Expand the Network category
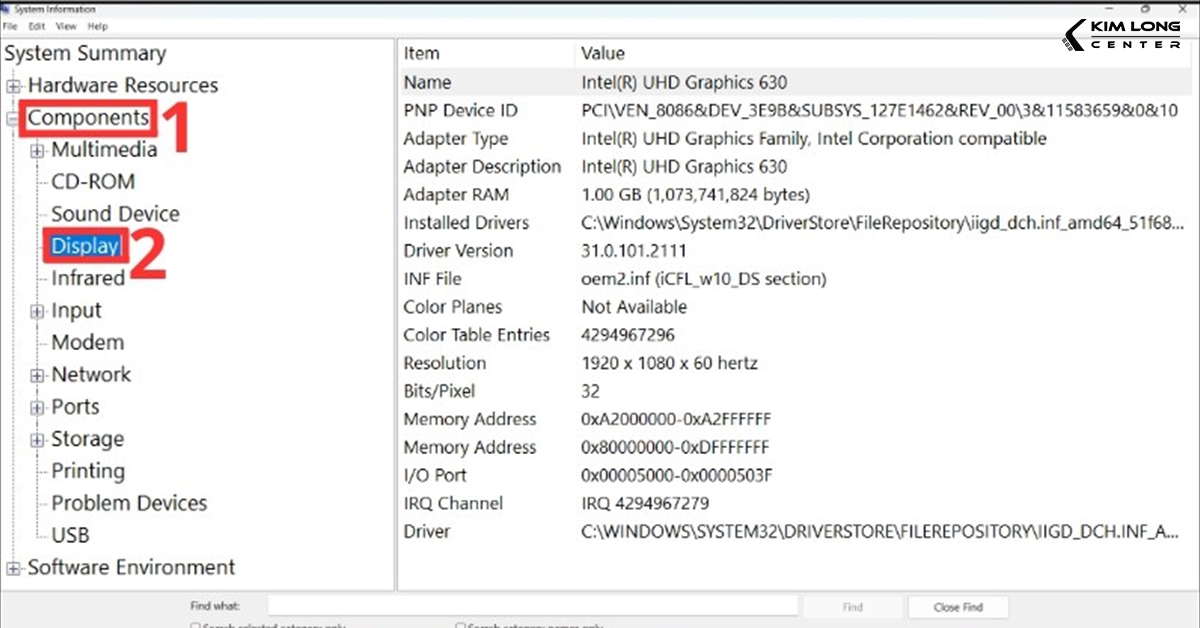The height and width of the screenshot is (628, 1200). click(x=39, y=374)
